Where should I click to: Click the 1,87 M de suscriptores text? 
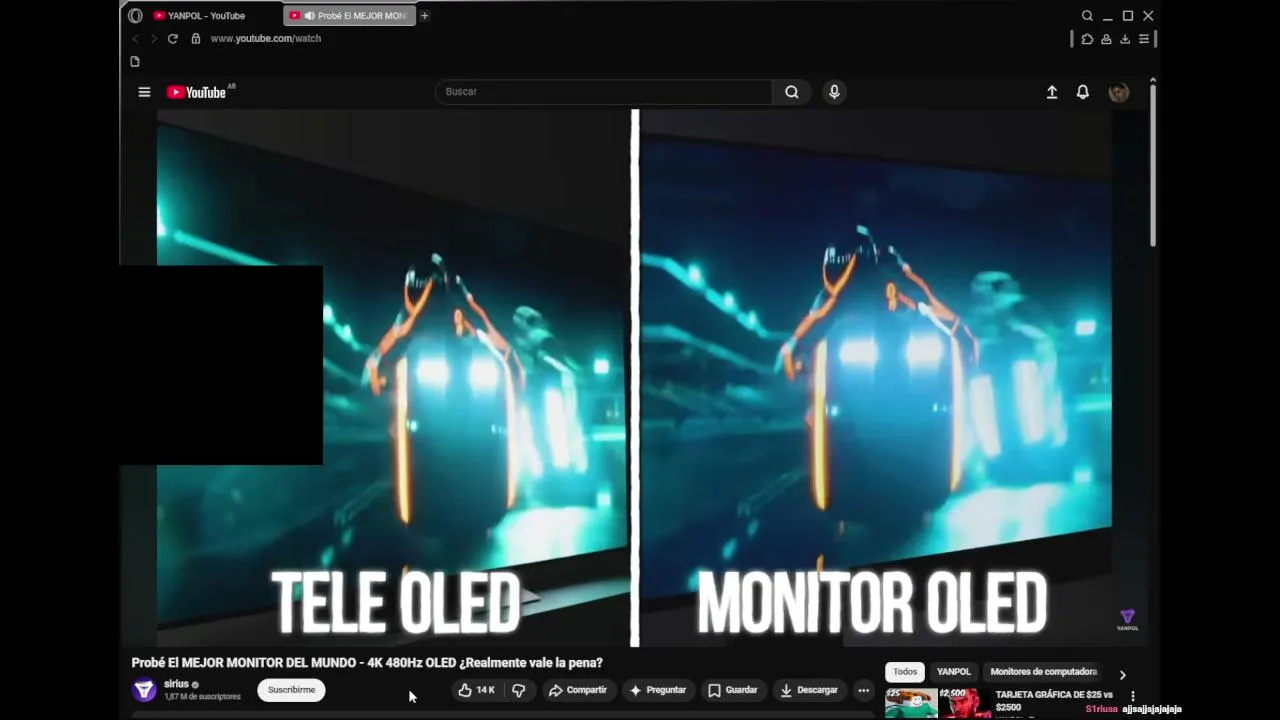point(202,697)
